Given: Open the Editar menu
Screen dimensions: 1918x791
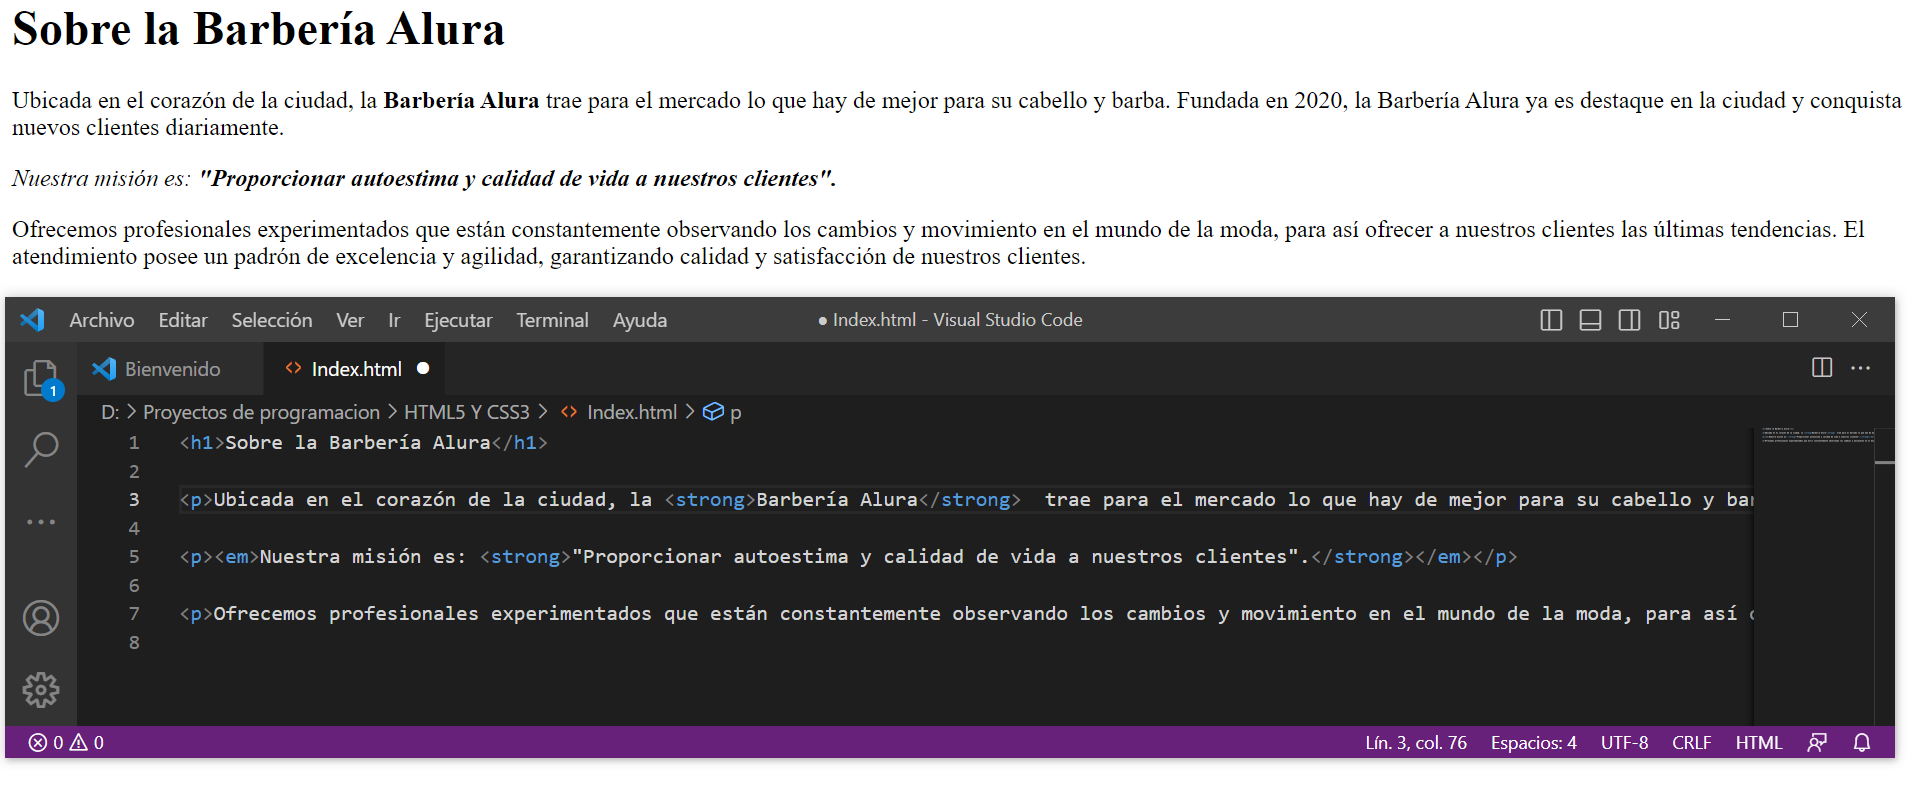Looking at the screenshot, I should point(183,320).
